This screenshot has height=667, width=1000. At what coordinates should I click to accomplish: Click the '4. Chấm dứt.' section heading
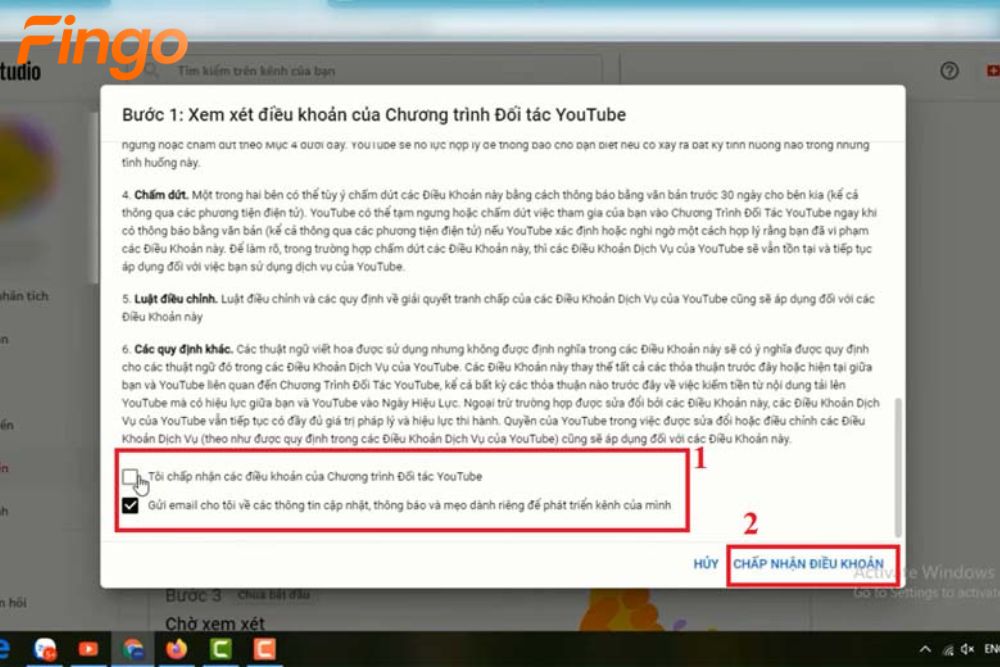pyautogui.click(x=155, y=194)
